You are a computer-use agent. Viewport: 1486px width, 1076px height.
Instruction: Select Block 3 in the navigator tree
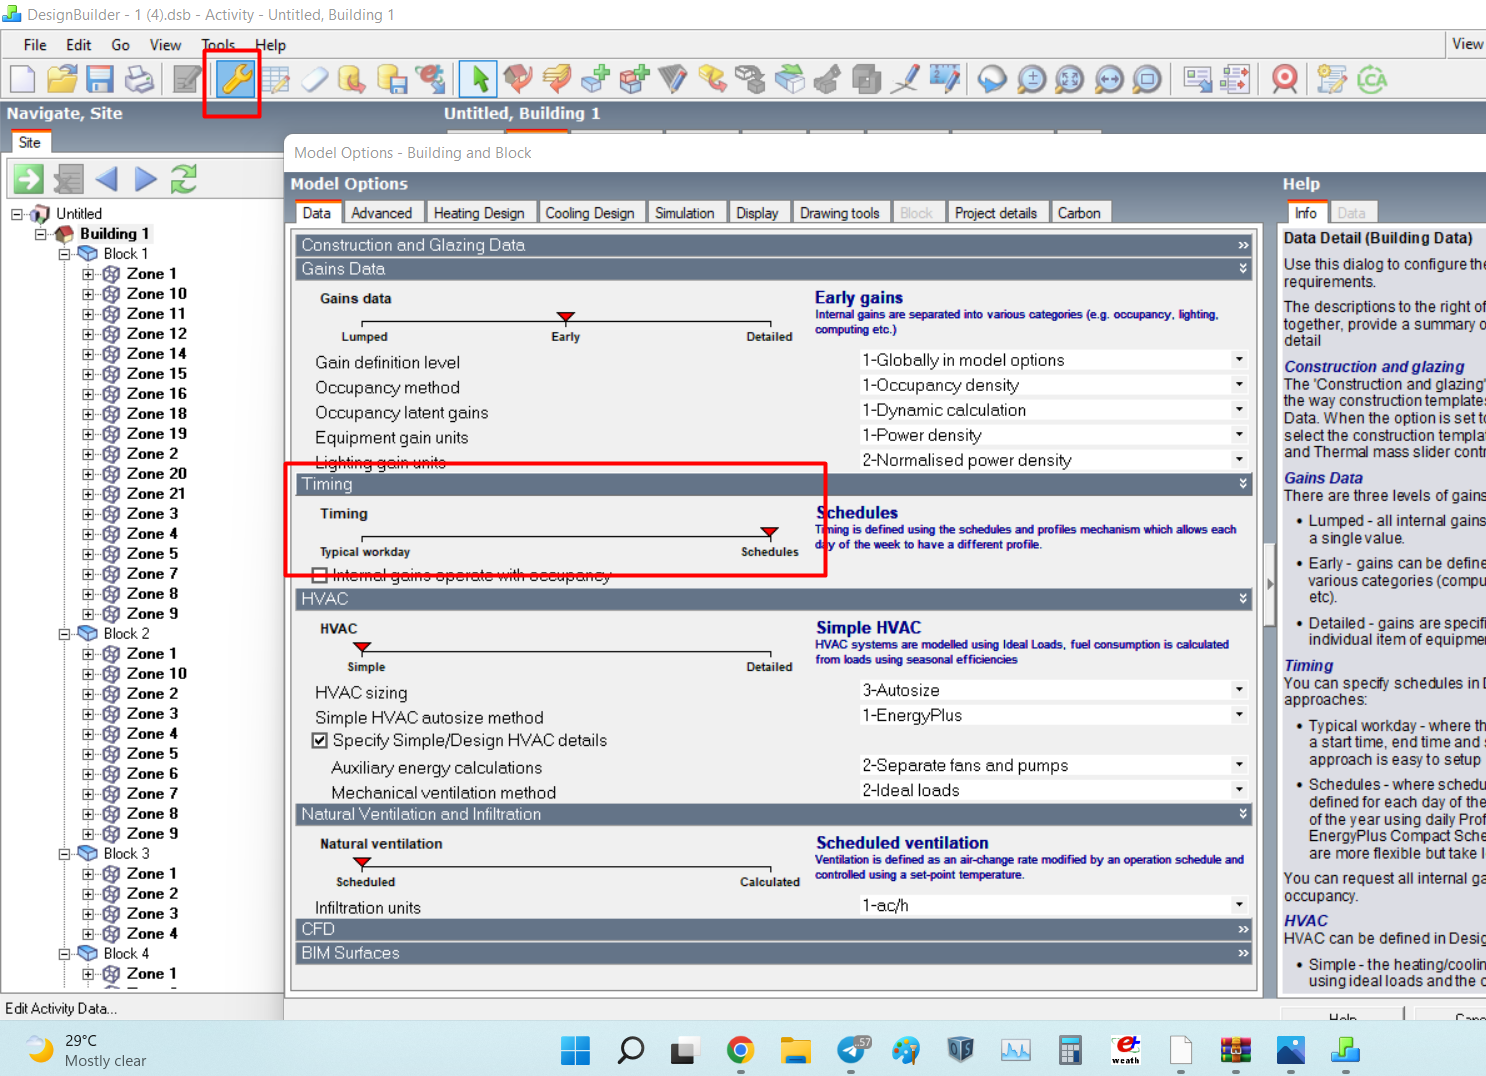pyautogui.click(x=126, y=854)
